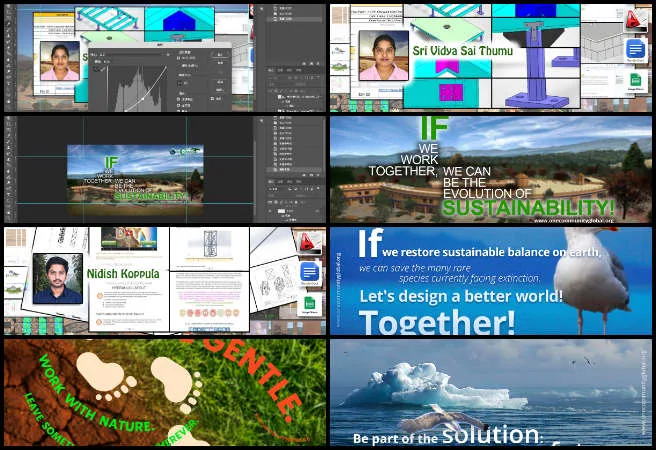This screenshot has height=450, width=656.
Task: Click the green 'SUSTAINABILITY!' text in the large banner
Action: (528, 208)
